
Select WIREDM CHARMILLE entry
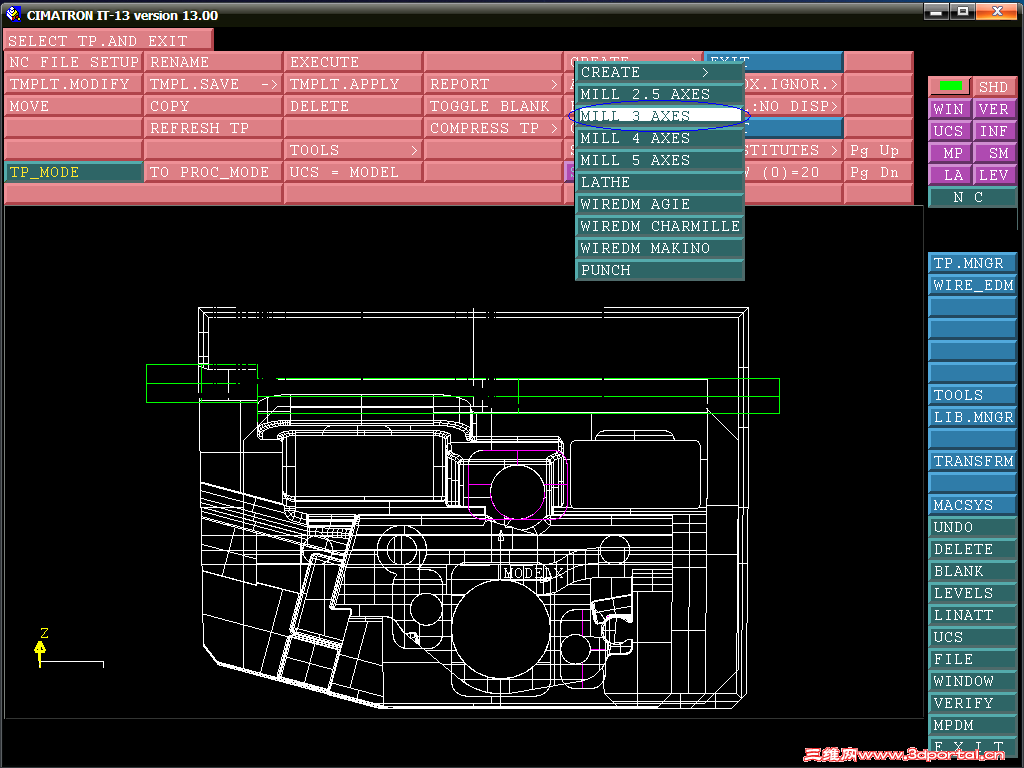click(660, 226)
